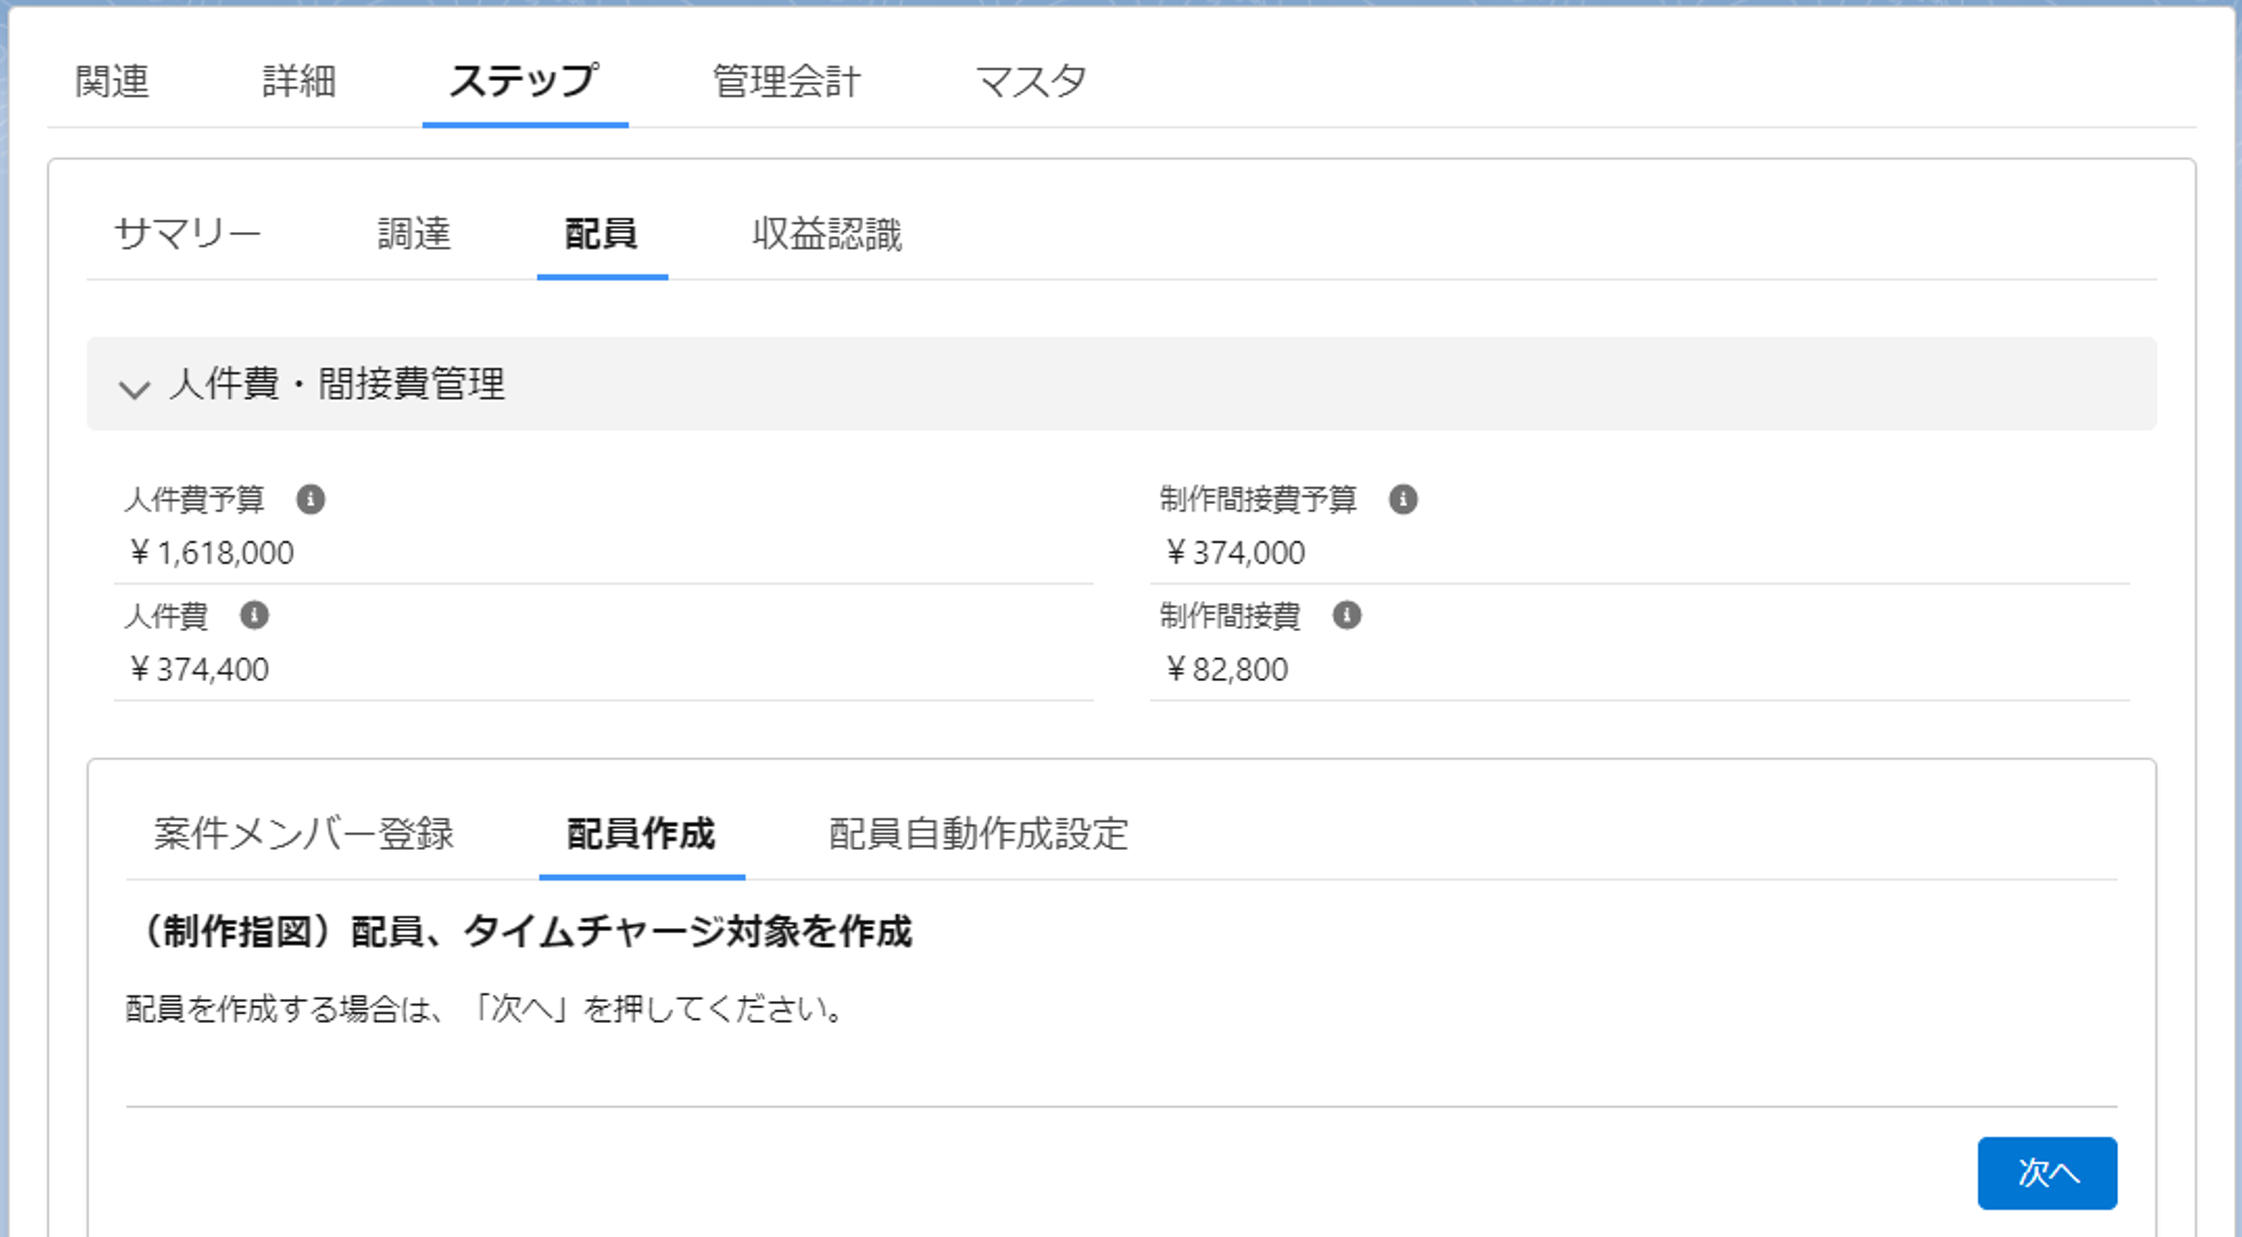This screenshot has width=2242, height=1237.
Task: Open the 管理会計 tab
Action: 787,81
